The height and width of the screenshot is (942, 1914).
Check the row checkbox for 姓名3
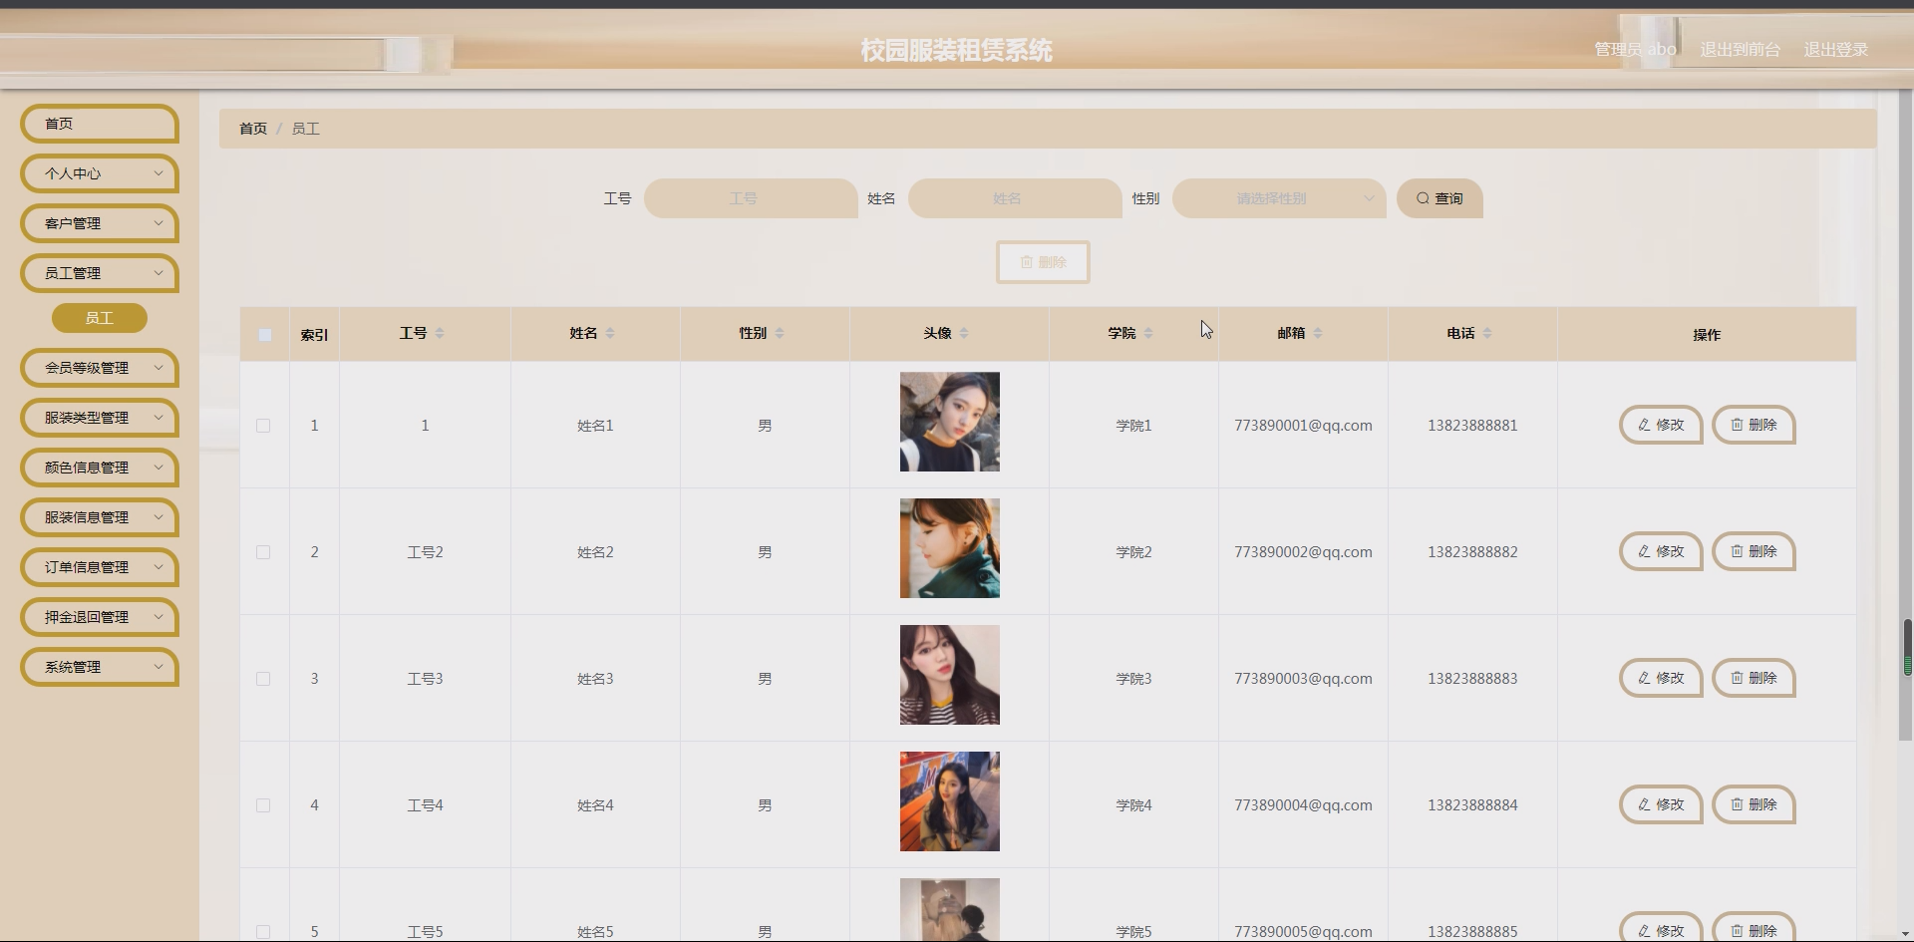point(263,678)
